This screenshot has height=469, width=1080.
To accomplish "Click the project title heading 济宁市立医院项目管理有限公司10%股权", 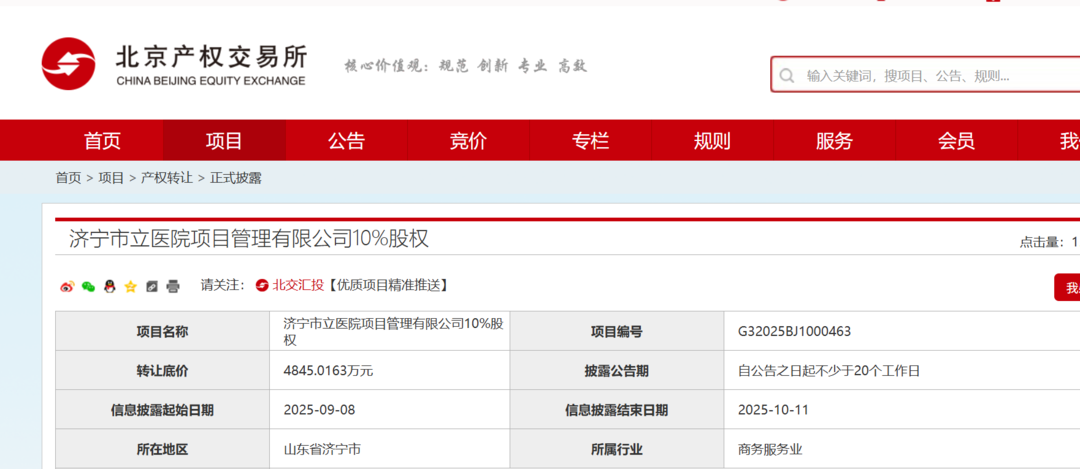I will [249, 239].
